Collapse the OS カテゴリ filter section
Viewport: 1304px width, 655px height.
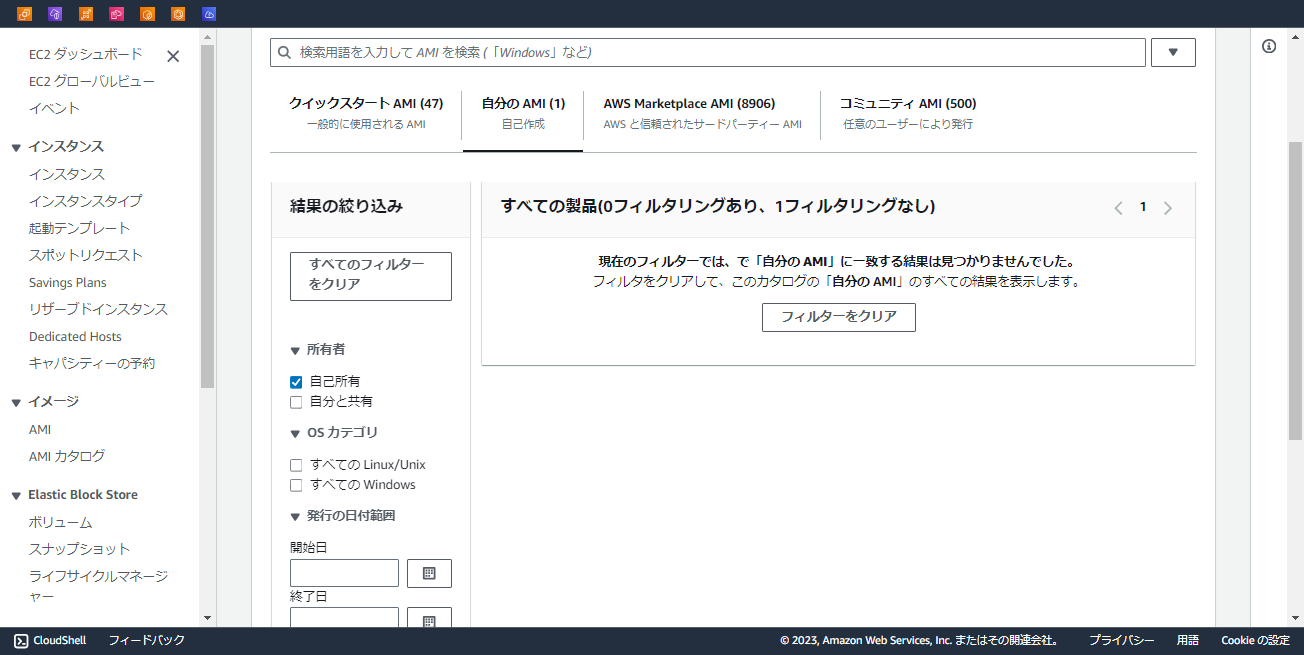tap(295, 434)
